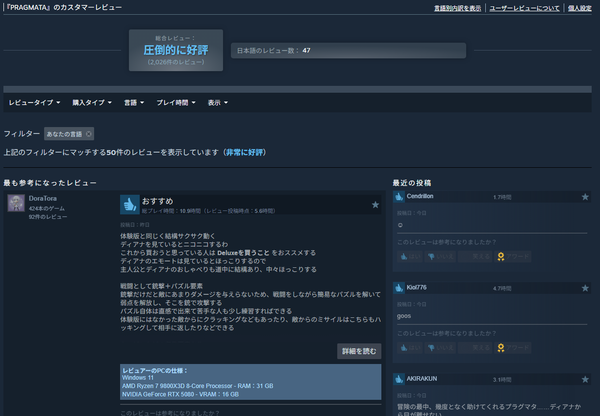Image resolution: width=600 pixels, height=416 pixels.
Task: Click 詳細を読む to expand the review
Action: tap(359, 351)
